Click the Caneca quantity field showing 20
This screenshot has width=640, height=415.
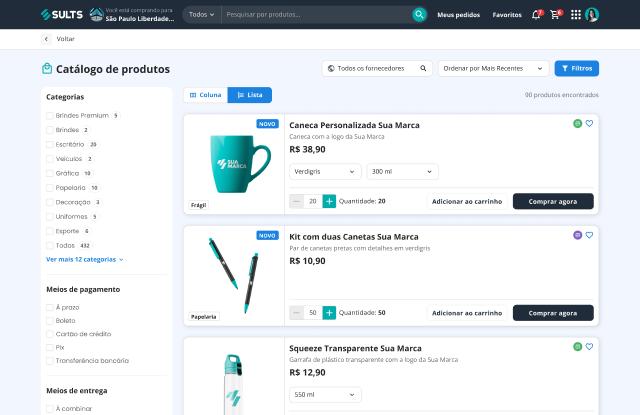(x=313, y=201)
